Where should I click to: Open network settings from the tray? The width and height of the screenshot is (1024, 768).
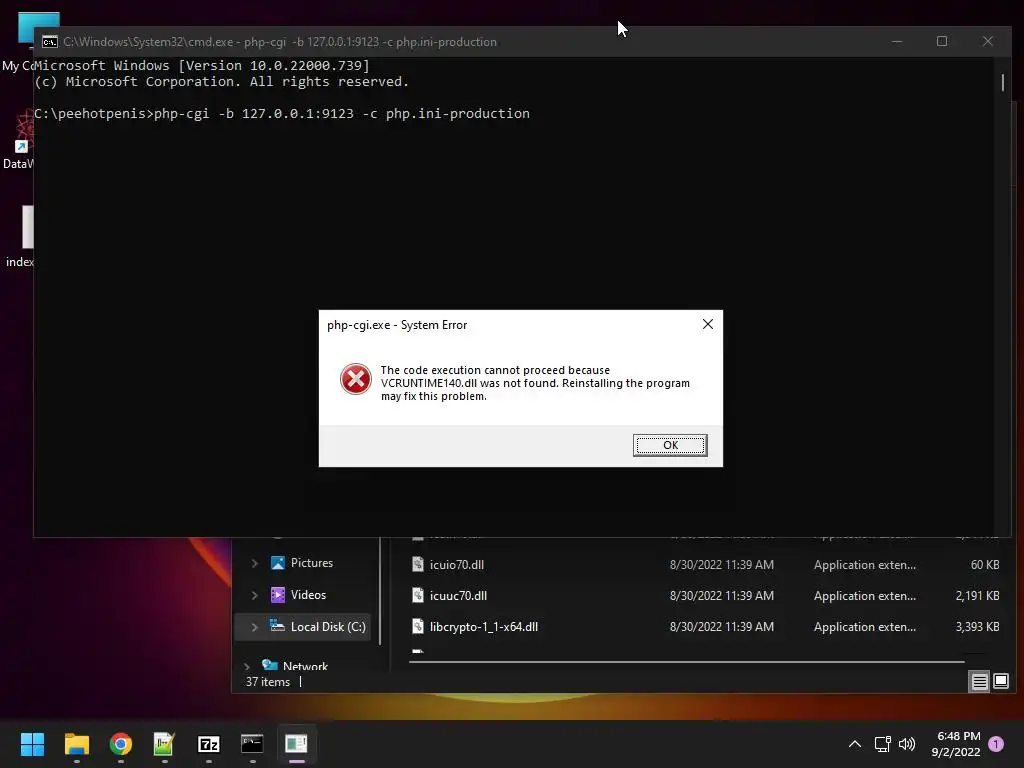pos(882,744)
